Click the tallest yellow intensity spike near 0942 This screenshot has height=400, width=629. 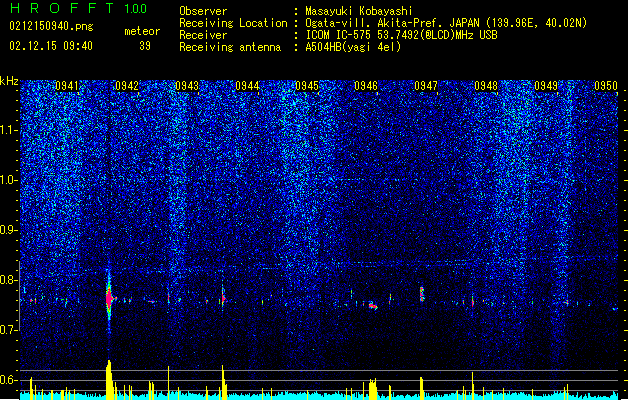click(109, 379)
